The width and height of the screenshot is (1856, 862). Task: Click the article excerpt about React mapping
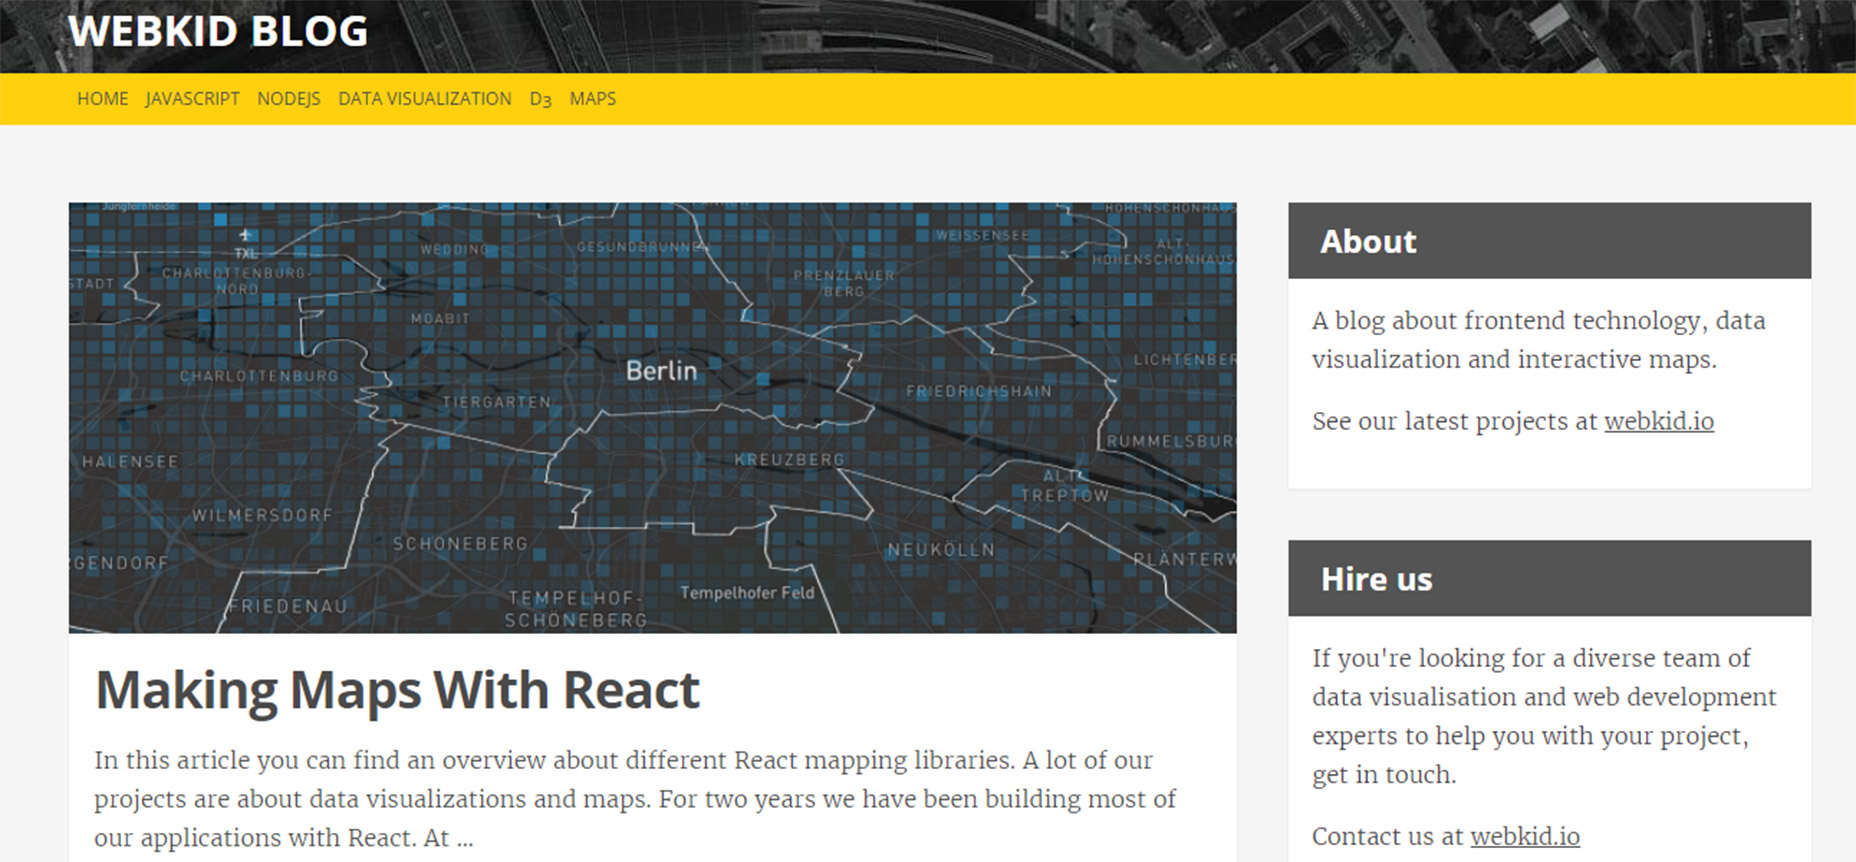point(635,798)
